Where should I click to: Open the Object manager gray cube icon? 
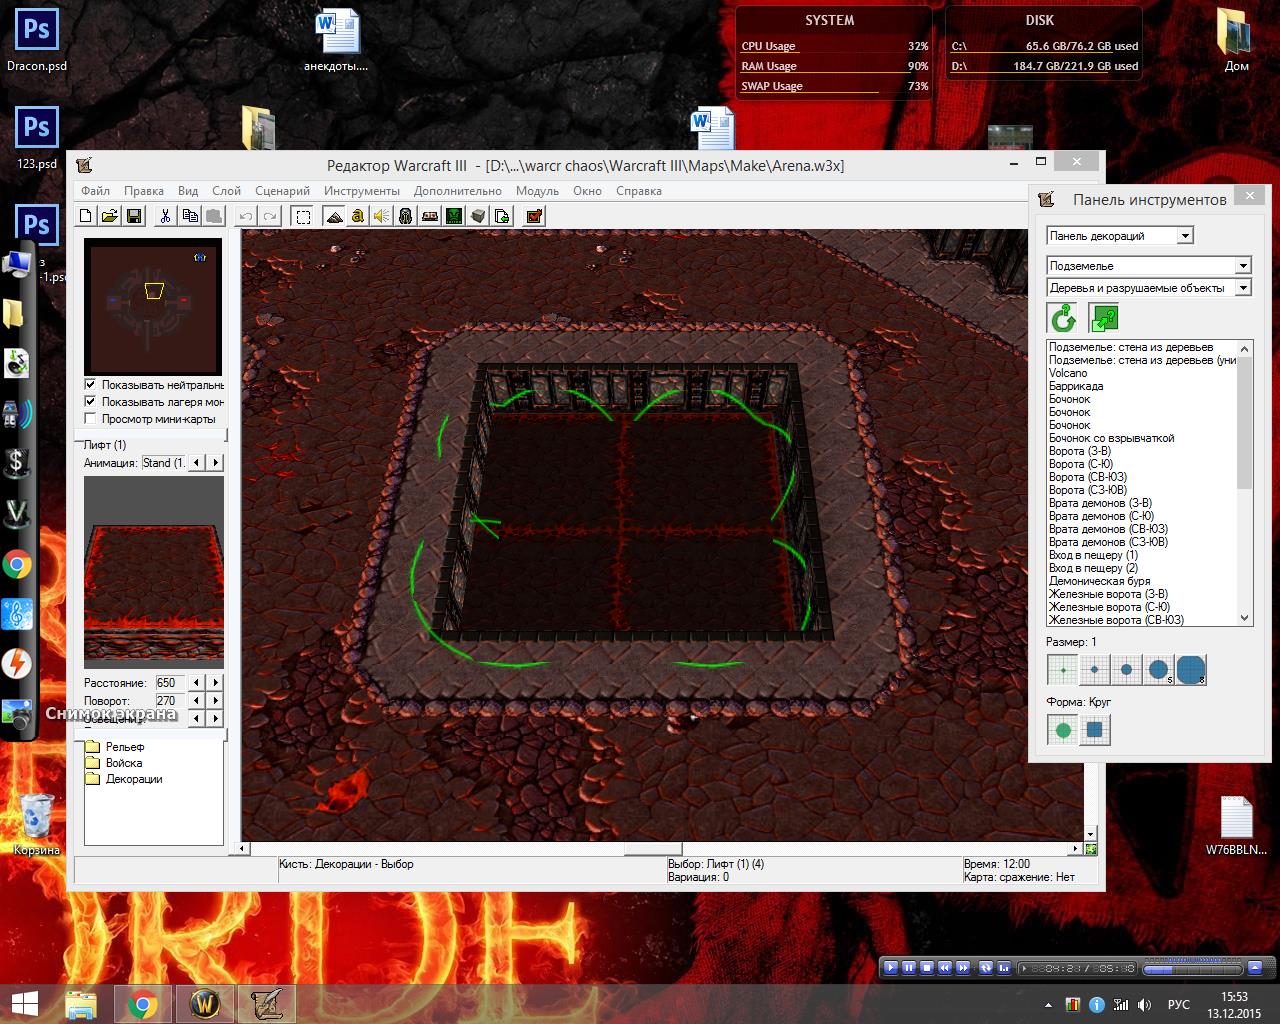[x=478, y=216]
